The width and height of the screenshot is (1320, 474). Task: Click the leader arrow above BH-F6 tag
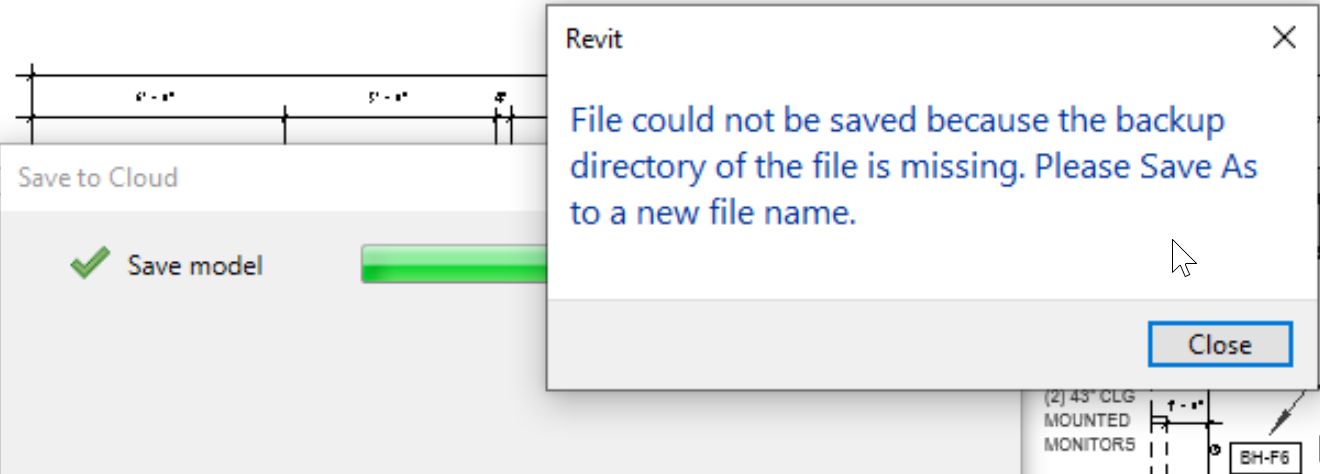(1286, 414)
